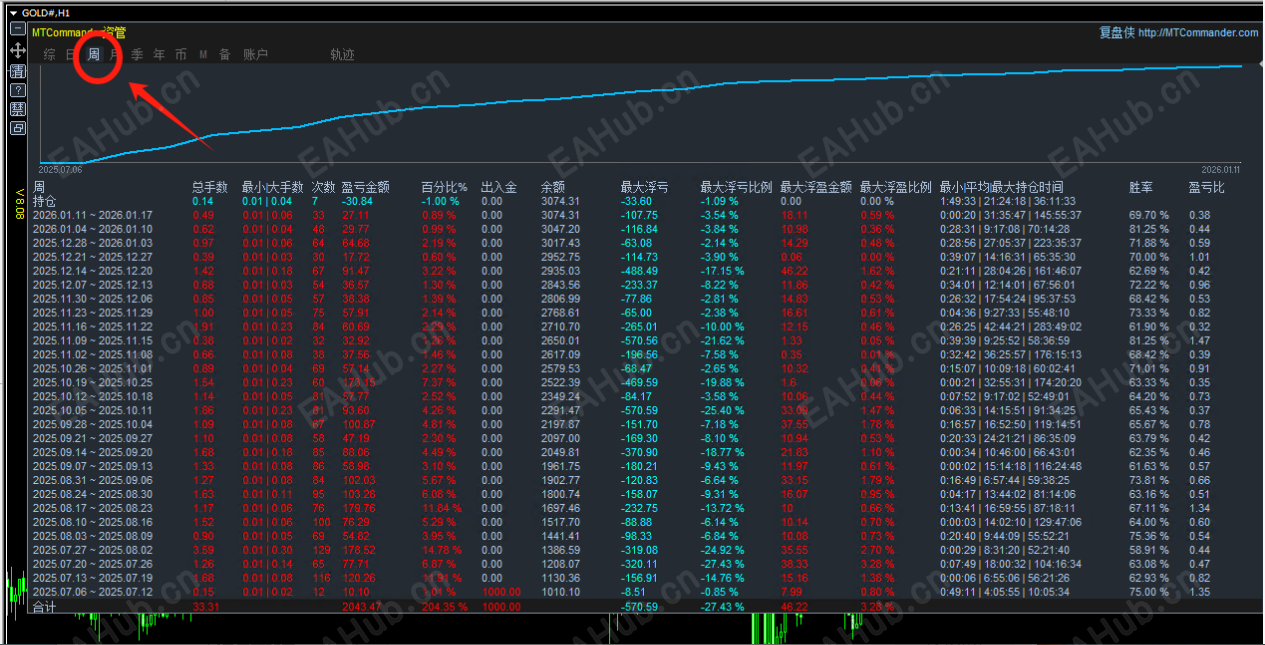Screen dimensions: 1265x645
Task: Switch to the 年 yearly tab
Action: 159,54
